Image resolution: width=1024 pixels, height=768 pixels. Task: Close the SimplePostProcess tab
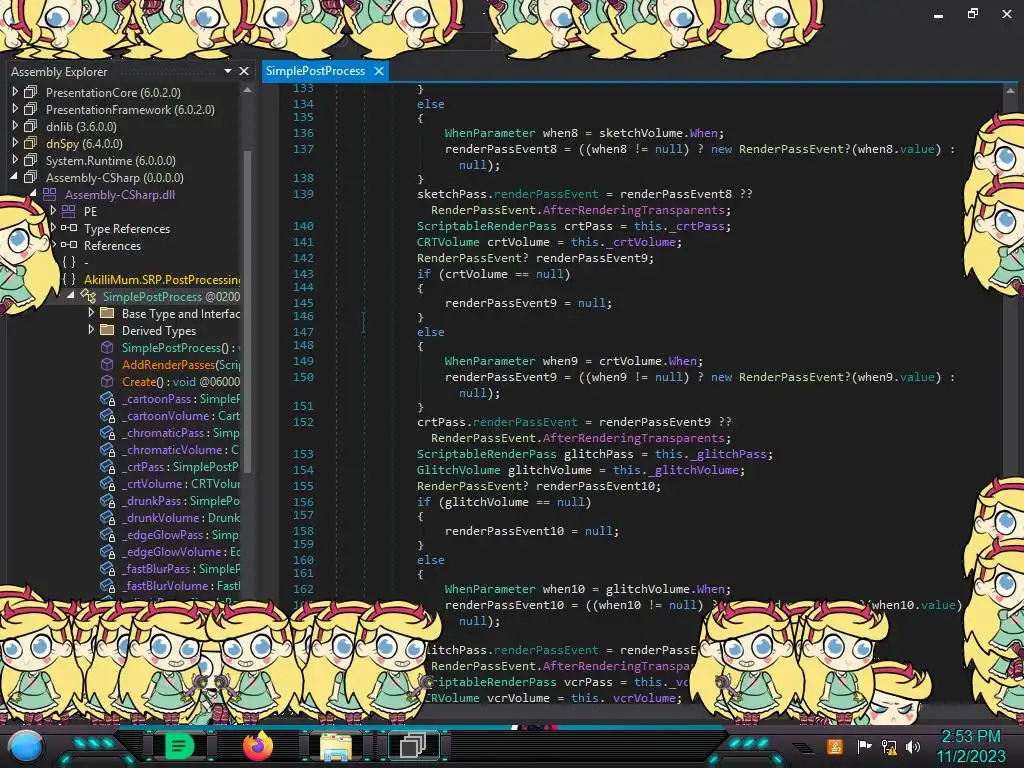click(379, 71)
